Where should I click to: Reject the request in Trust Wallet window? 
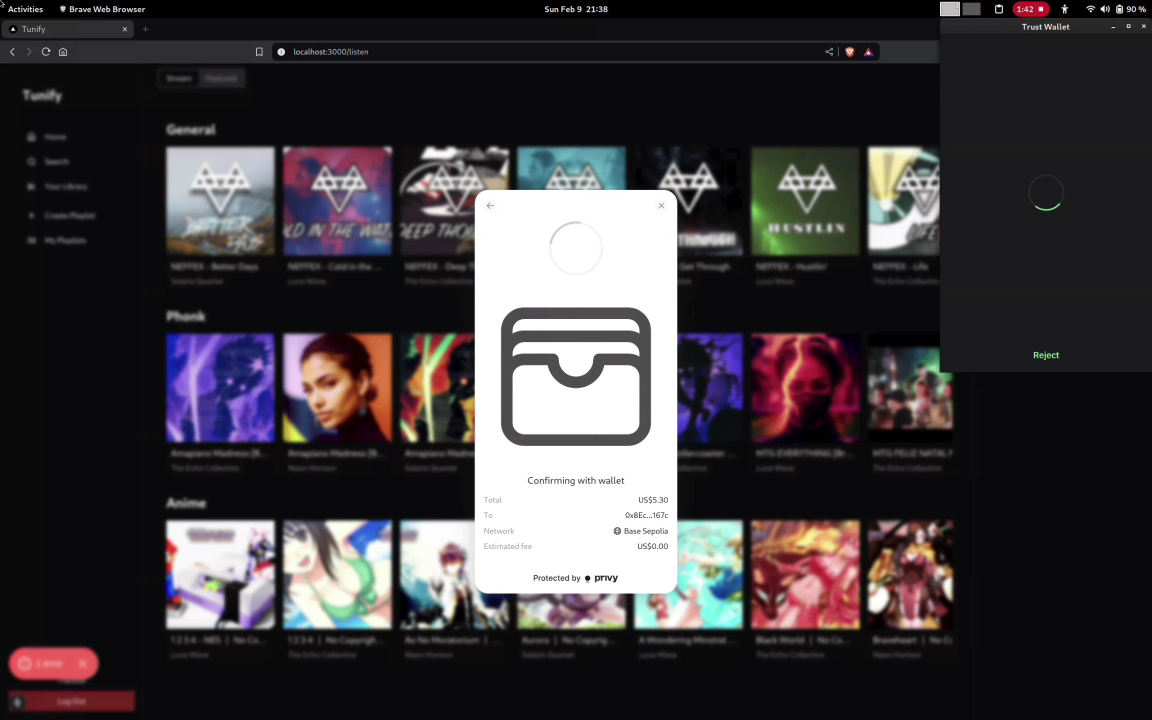(1045, 355)
